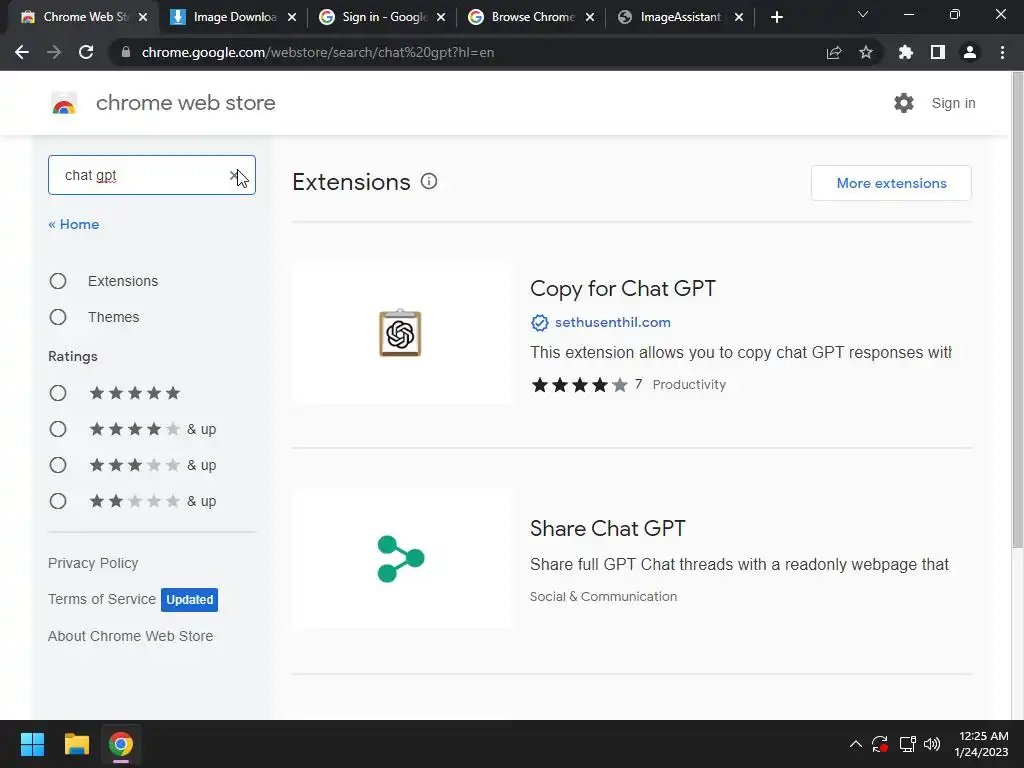Open Chrome's three-dot menu
Screen dimensions: 1024x768
pyautogui.click(x=1002, y=52)
